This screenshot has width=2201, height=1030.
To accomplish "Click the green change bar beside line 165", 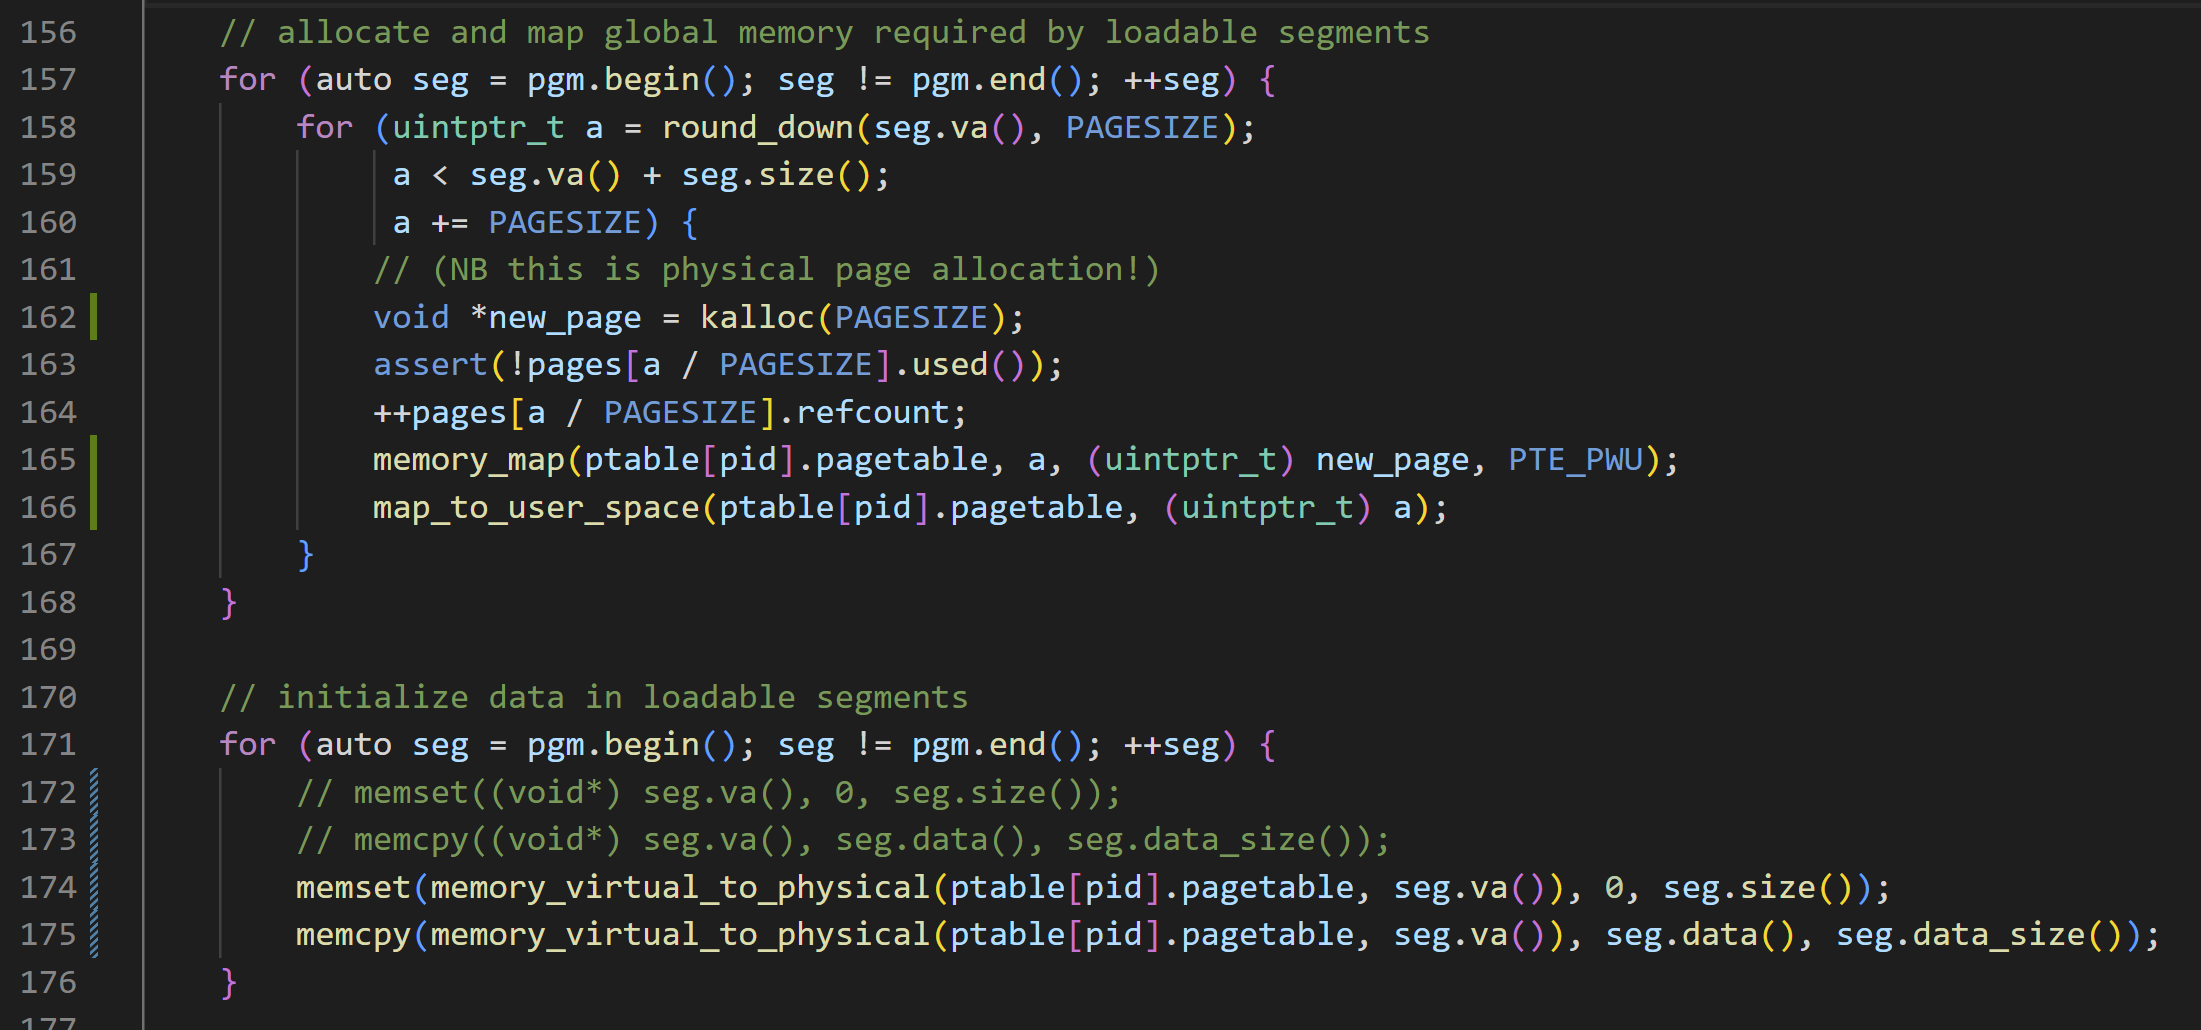I will pyautogui.click(x=94, y=460).
